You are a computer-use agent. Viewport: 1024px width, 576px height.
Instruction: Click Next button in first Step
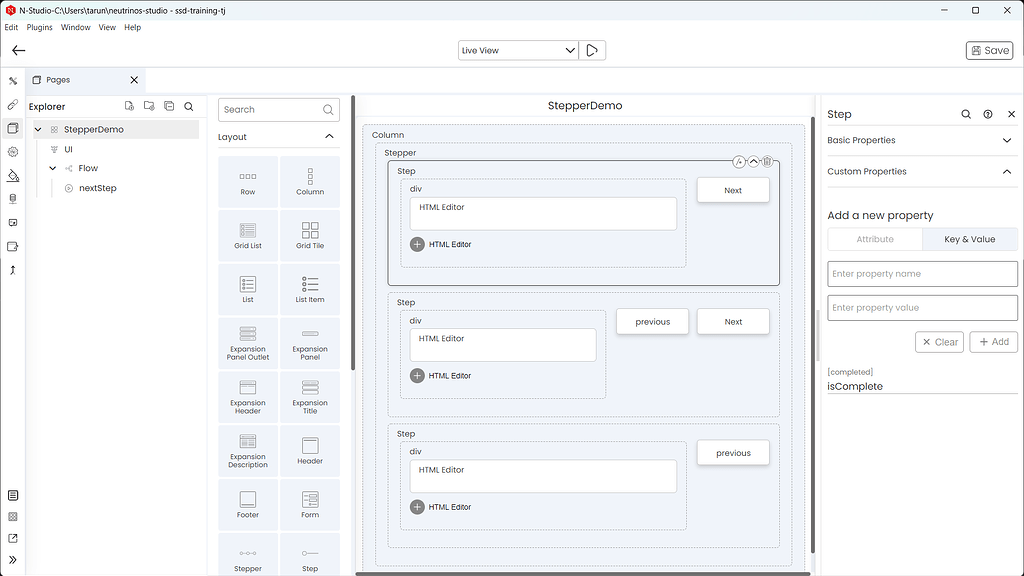(733, 190)
